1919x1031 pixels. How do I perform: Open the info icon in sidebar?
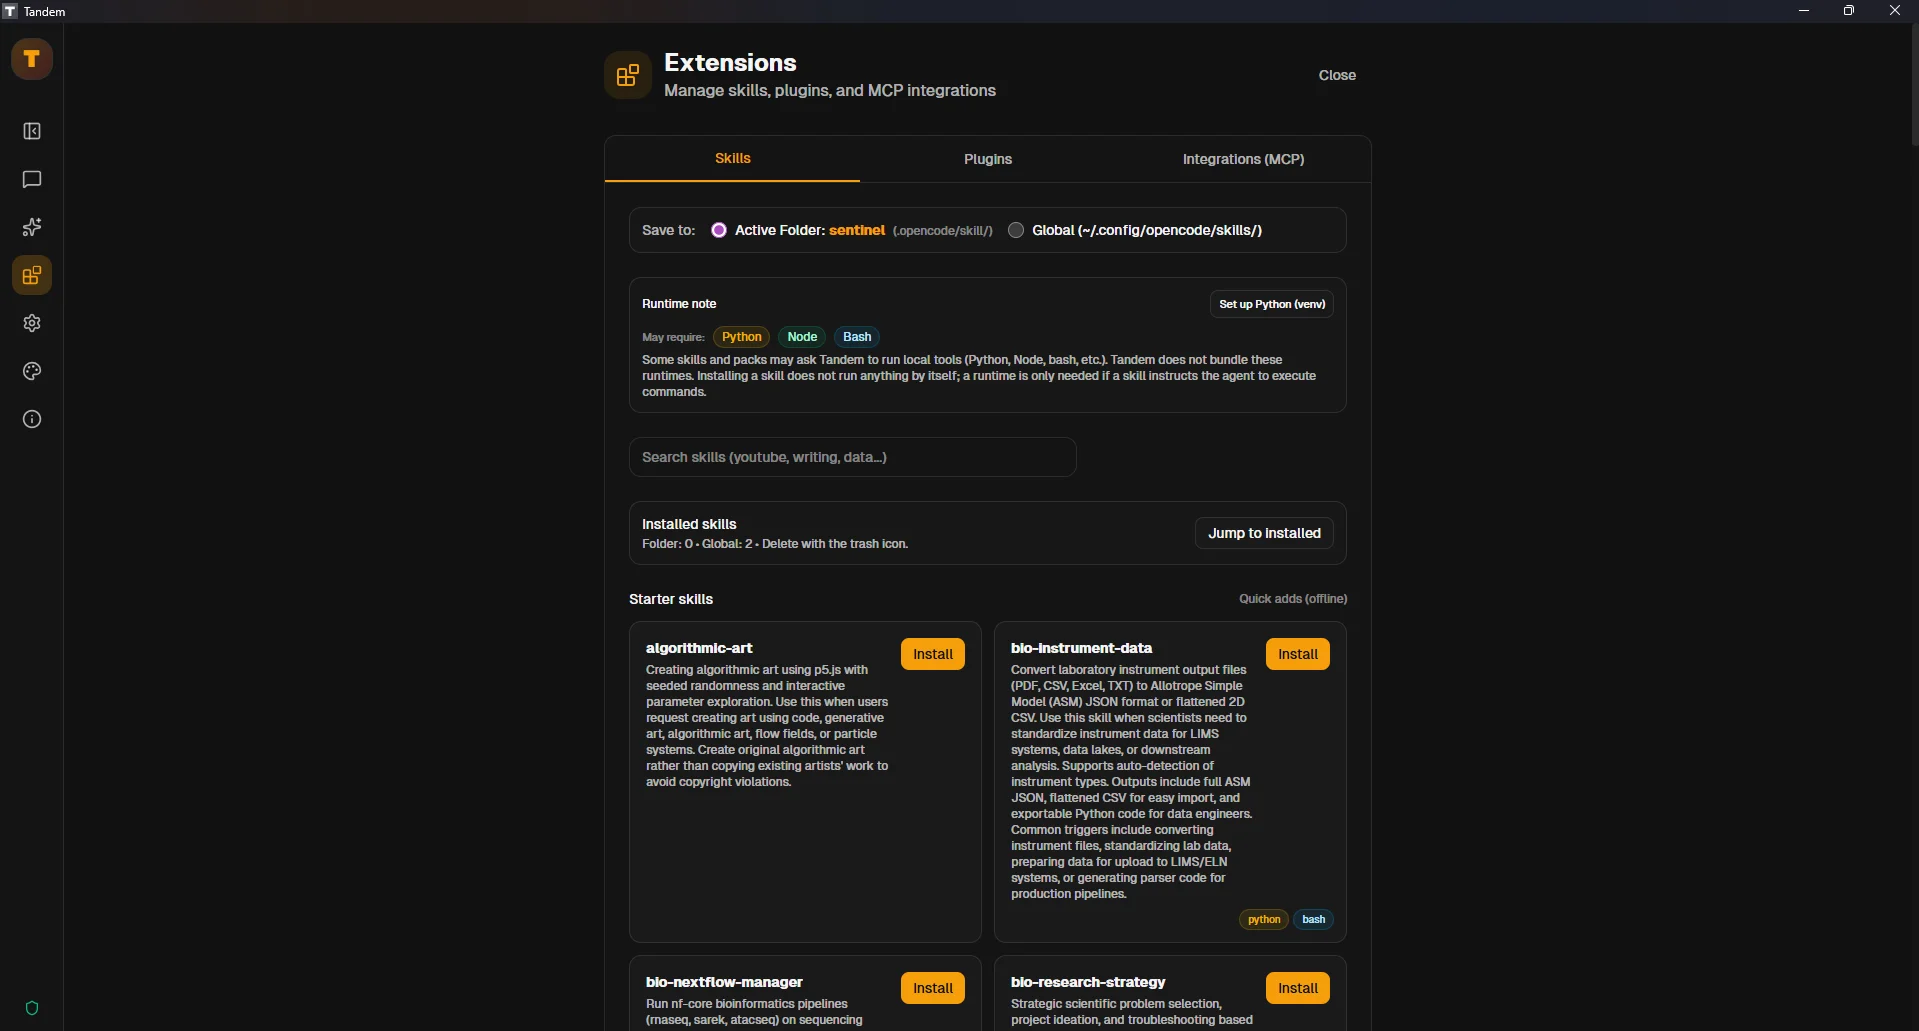point(32,420)
